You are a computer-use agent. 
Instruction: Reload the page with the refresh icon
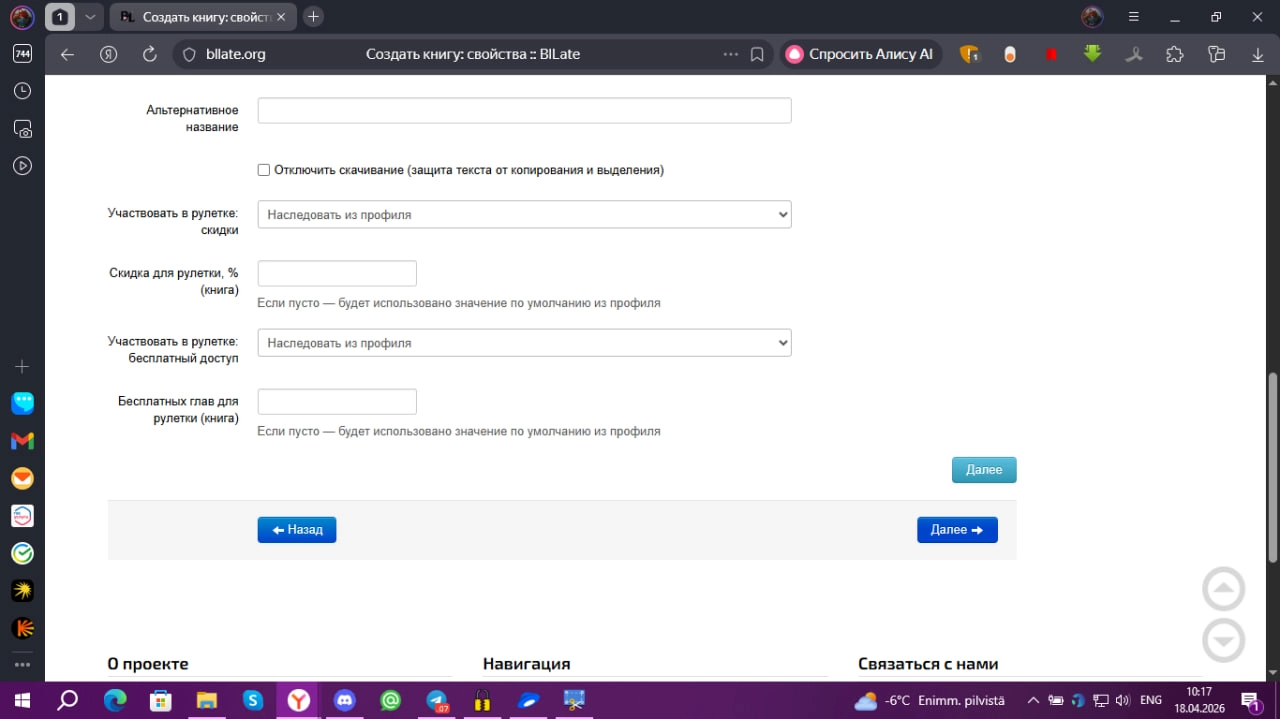150,55
